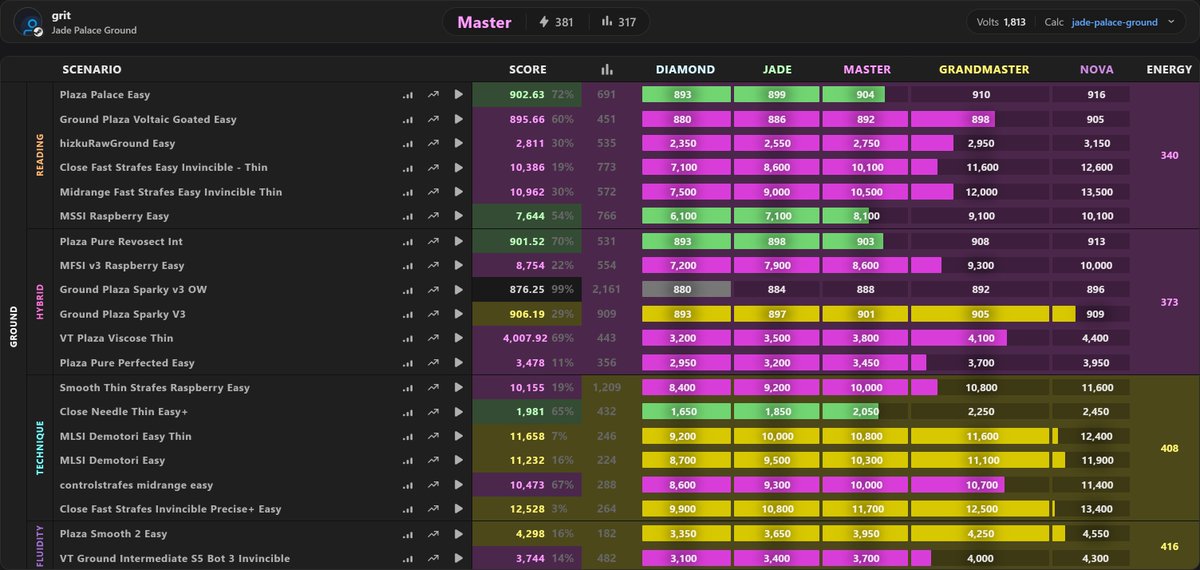Play Plaza Pure Perfected Easy
Screen dimensions: 1200x570
pos(459,362)
